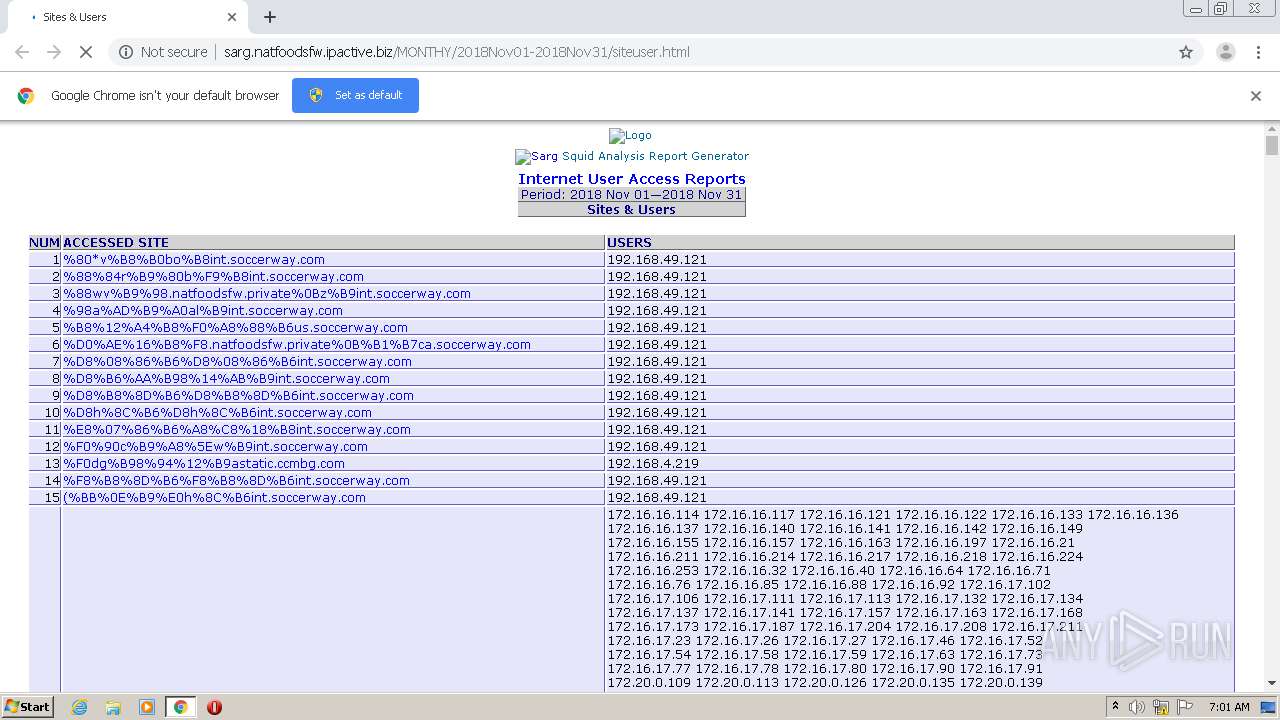The image size is (1280, 720).
Task: Open the media player taskbar icon
Action: [x=147, y=707]
